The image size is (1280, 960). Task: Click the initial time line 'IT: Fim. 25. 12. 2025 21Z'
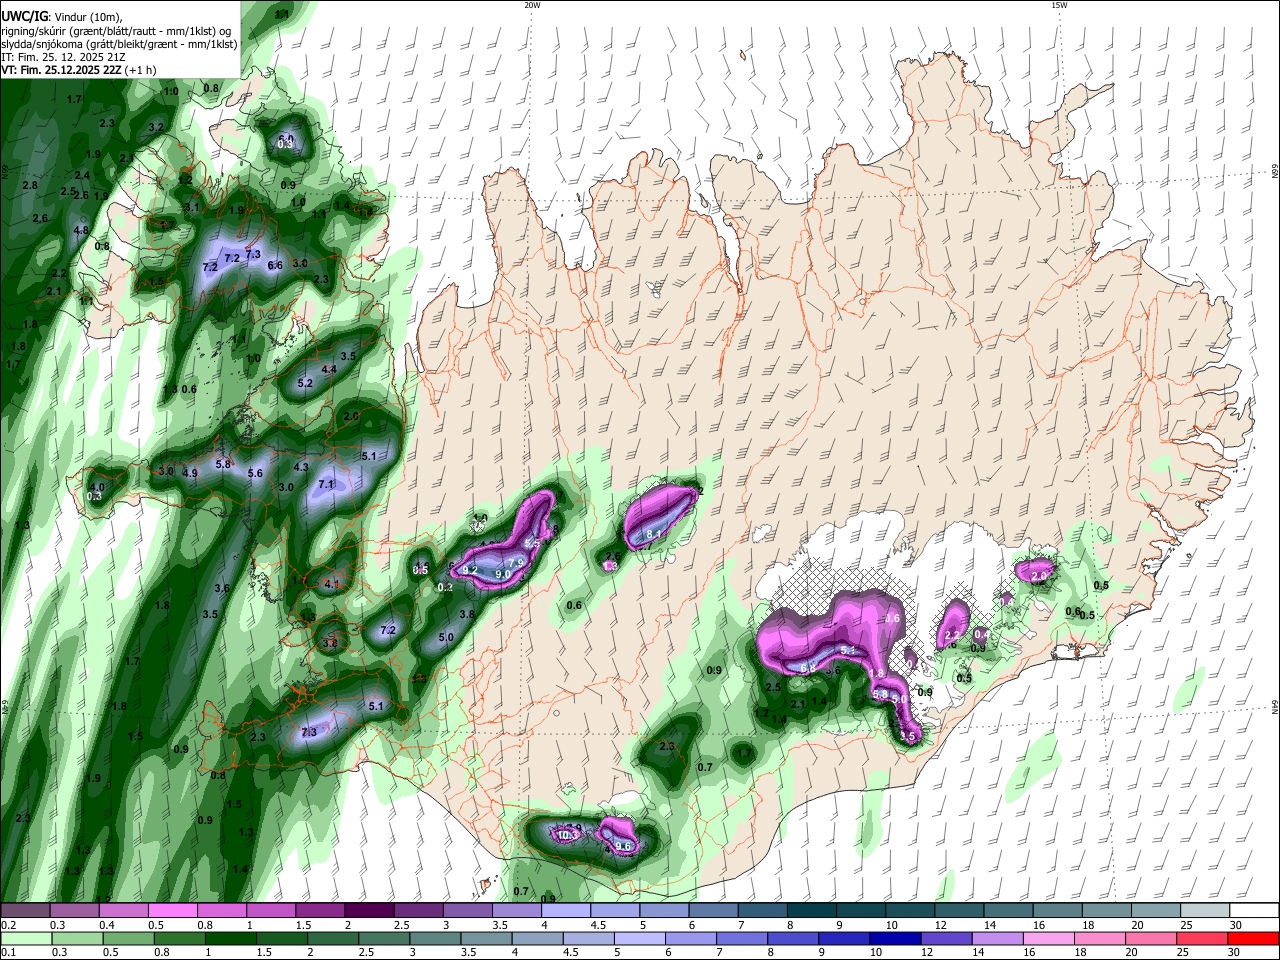(63, 57)
